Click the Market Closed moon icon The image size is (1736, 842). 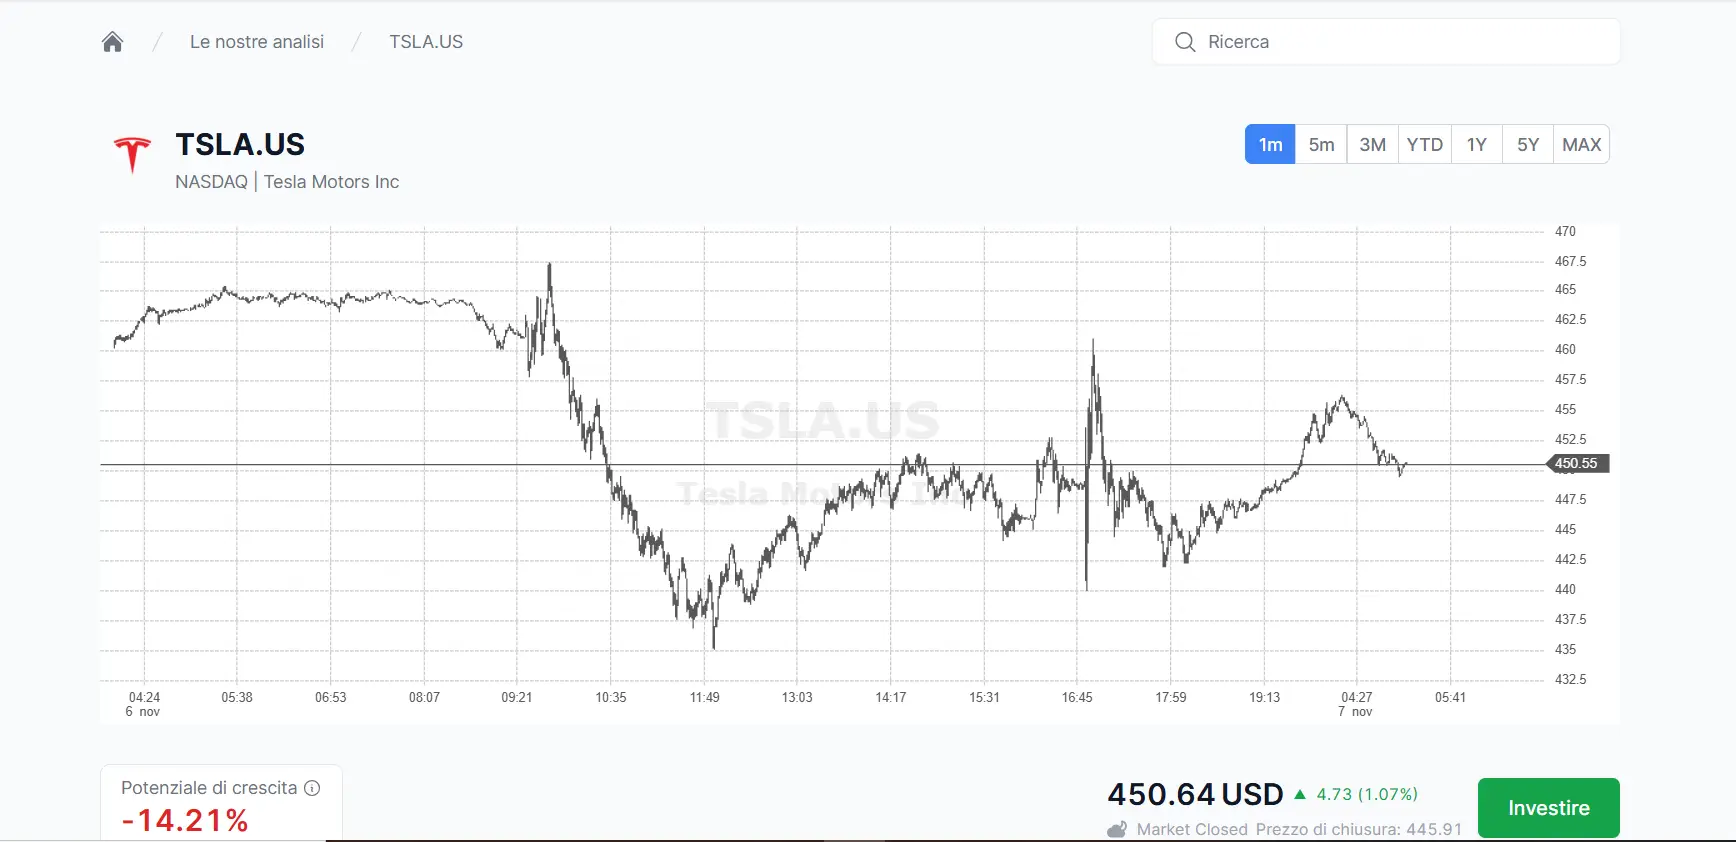[1117, 830]
